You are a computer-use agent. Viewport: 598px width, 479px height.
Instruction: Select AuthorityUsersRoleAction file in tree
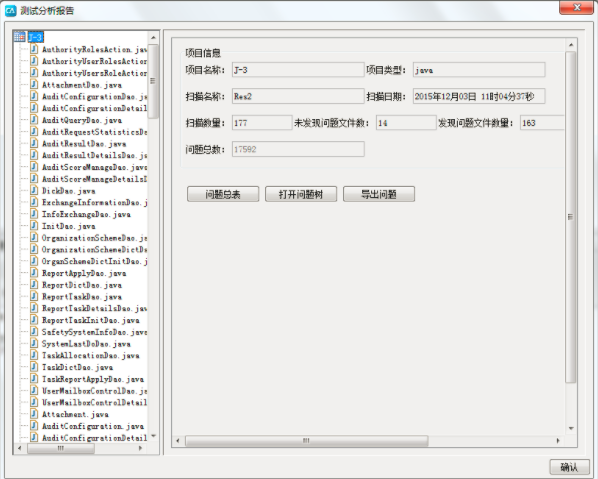(95, 73)
